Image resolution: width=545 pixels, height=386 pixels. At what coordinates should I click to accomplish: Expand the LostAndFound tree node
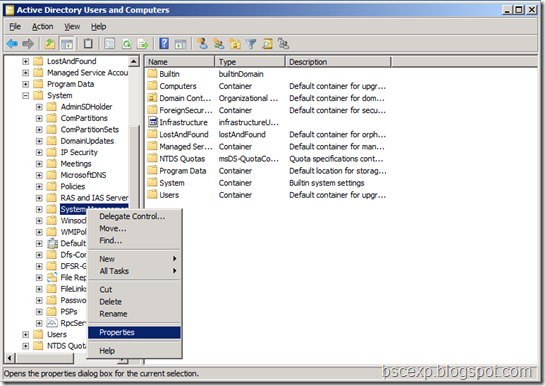[x=25, y=61]
